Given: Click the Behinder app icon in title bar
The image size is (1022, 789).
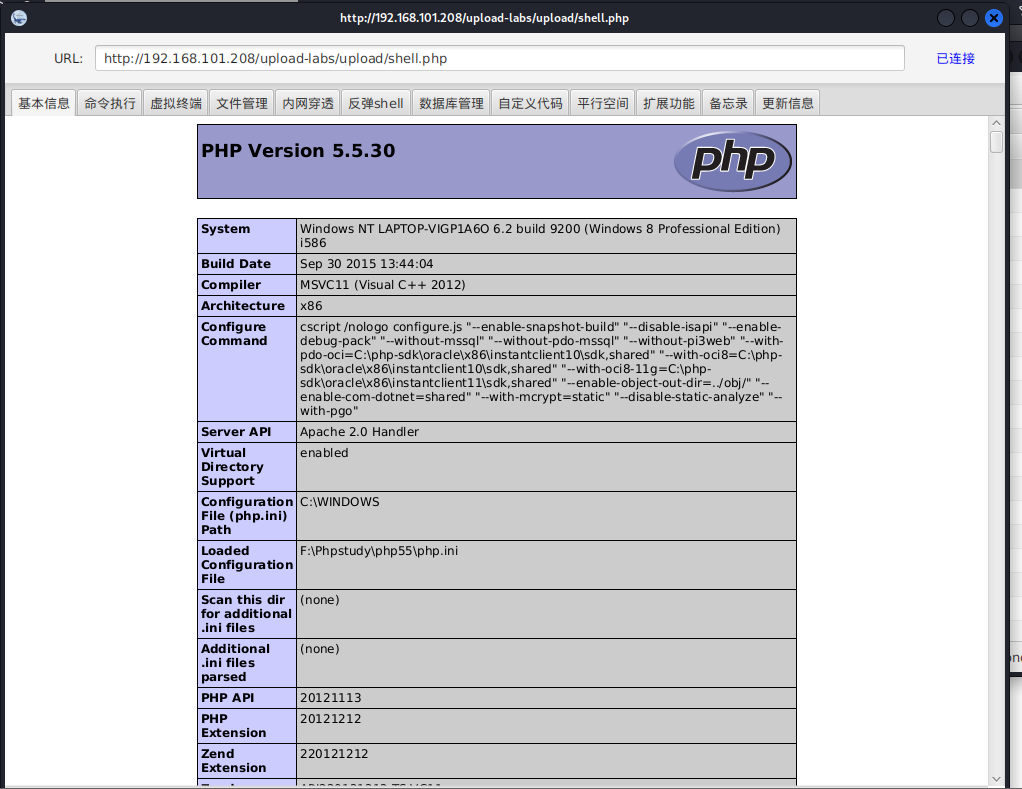Looking at the screenshot, I should 19,18.
